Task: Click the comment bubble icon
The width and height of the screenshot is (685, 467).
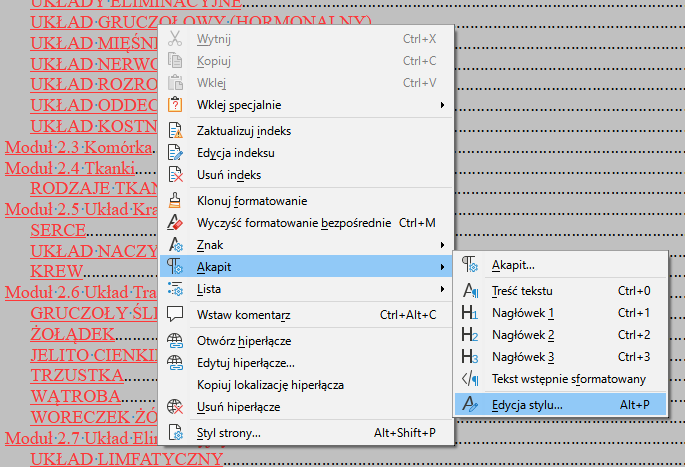Action: (x=175, y=314)
